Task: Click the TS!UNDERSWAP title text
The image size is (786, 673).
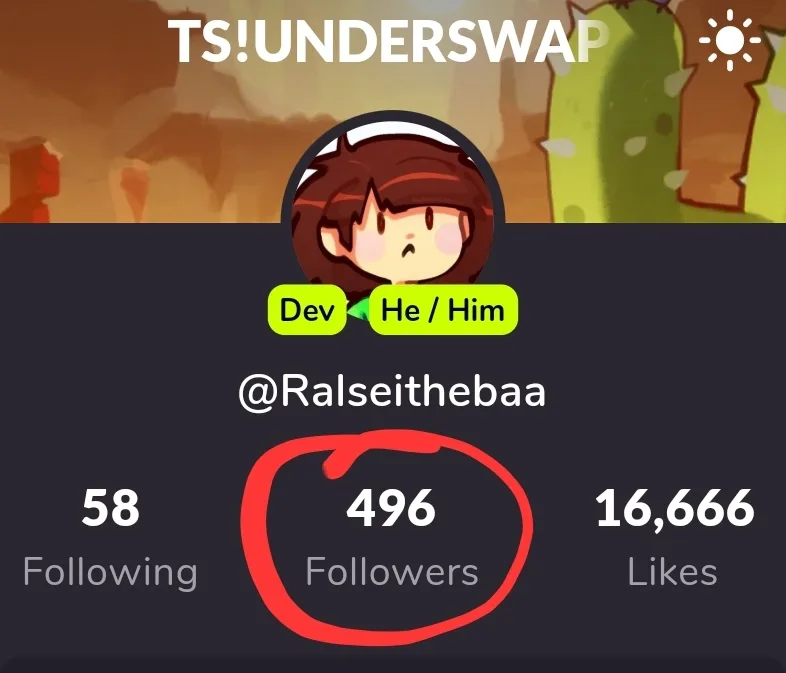Action: (x=388, y=41)
